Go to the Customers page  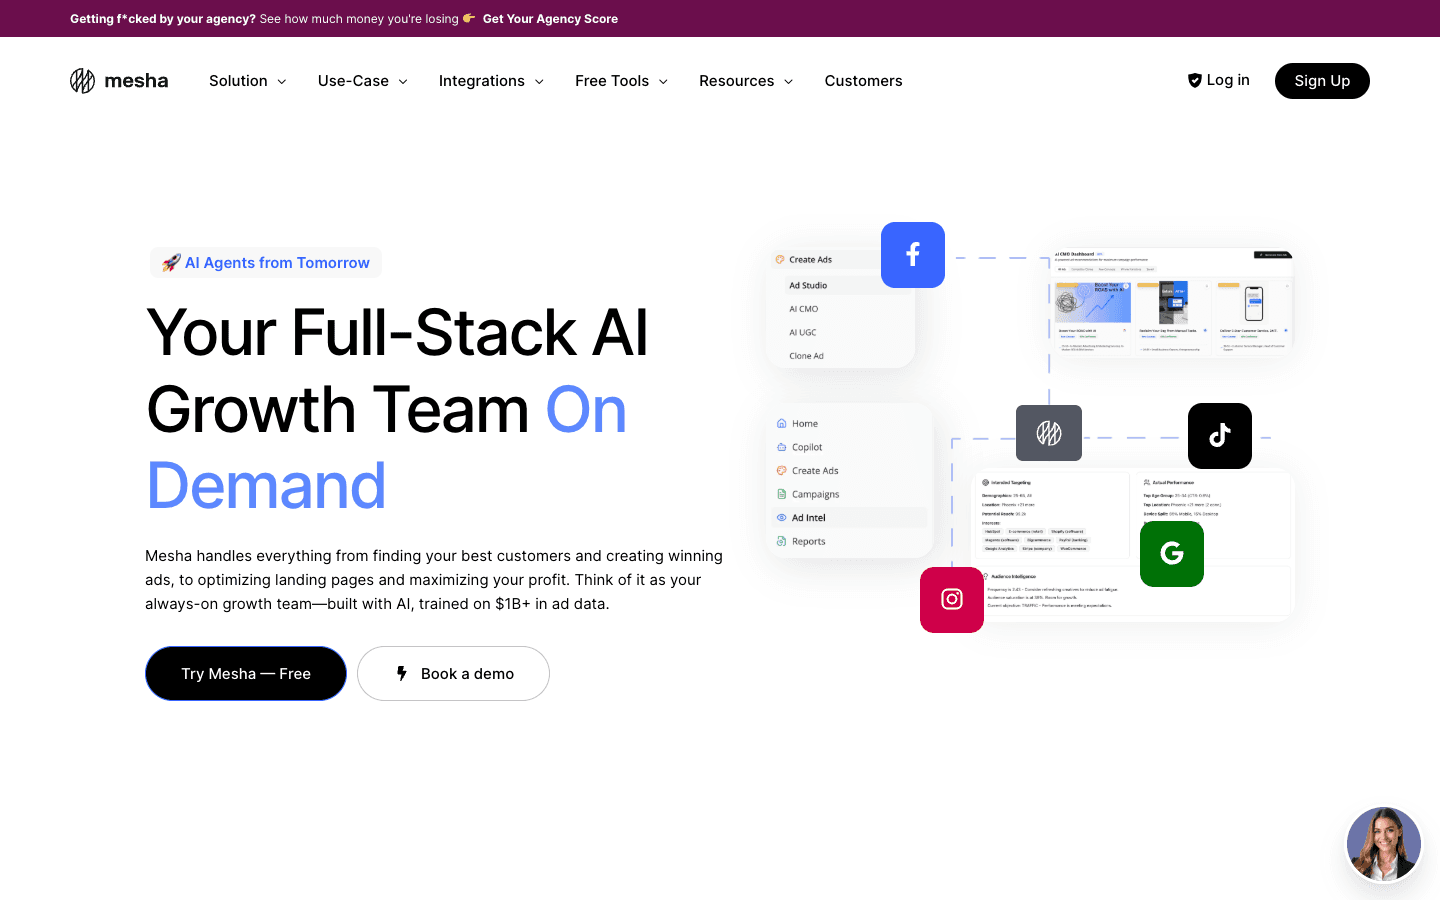[x=863, y=81]
